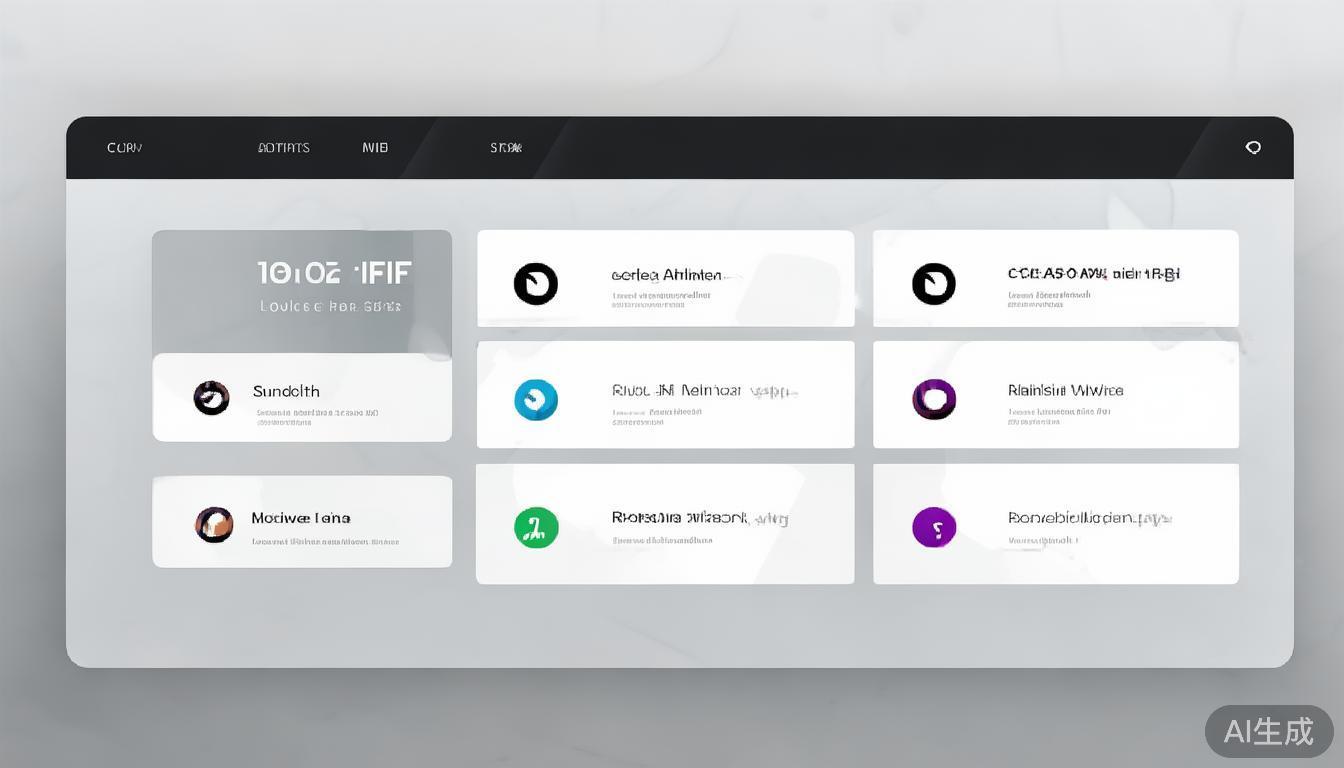The height and width of the screenshot is (768, 1344).
Task: Click the black clock icon beside Gerlea Ahlinten
Action: [x=537, y=283]
